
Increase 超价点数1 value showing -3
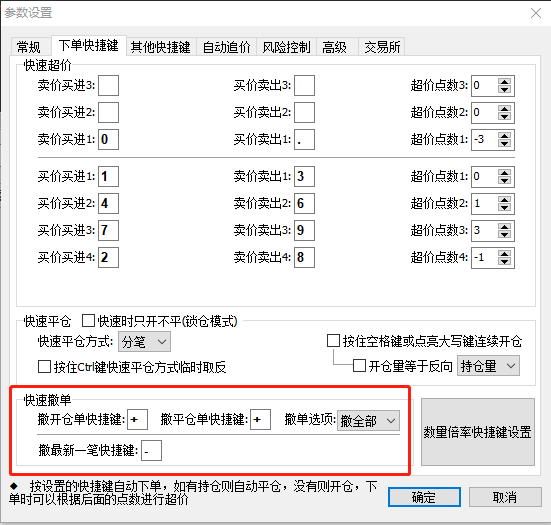(505, 136)
